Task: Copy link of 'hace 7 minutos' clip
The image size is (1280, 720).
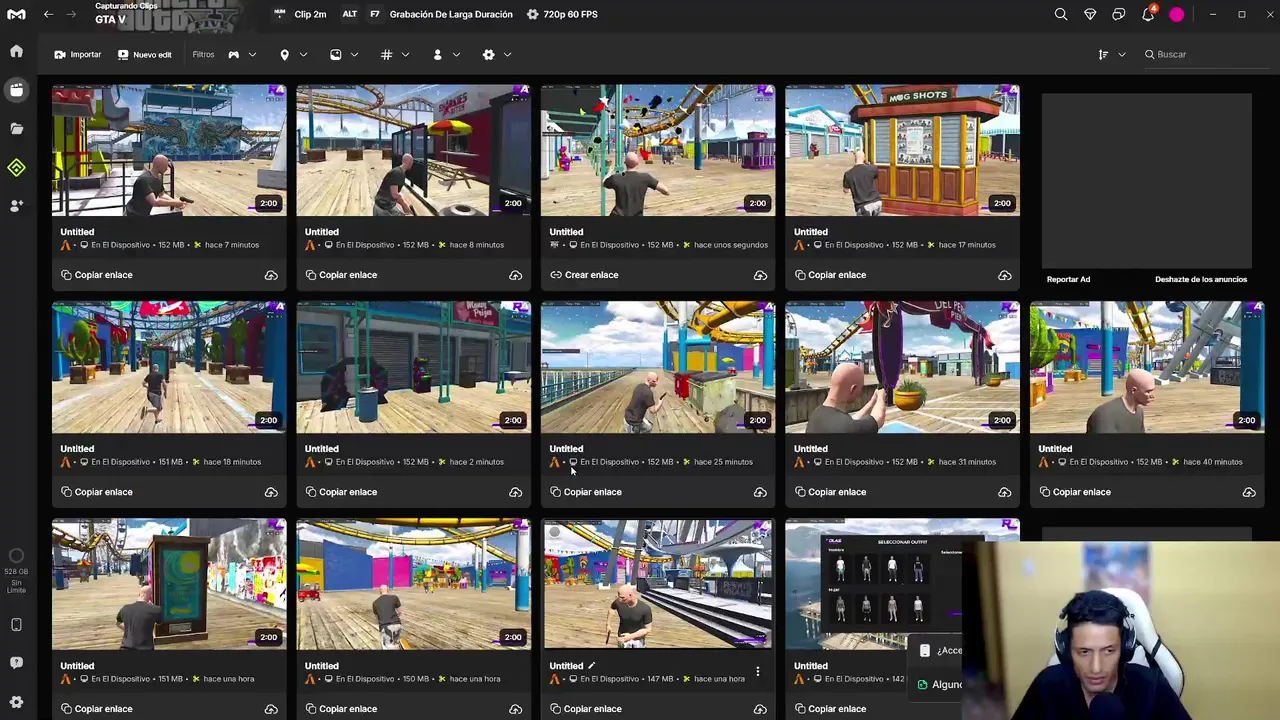Action: click(96, 275)
